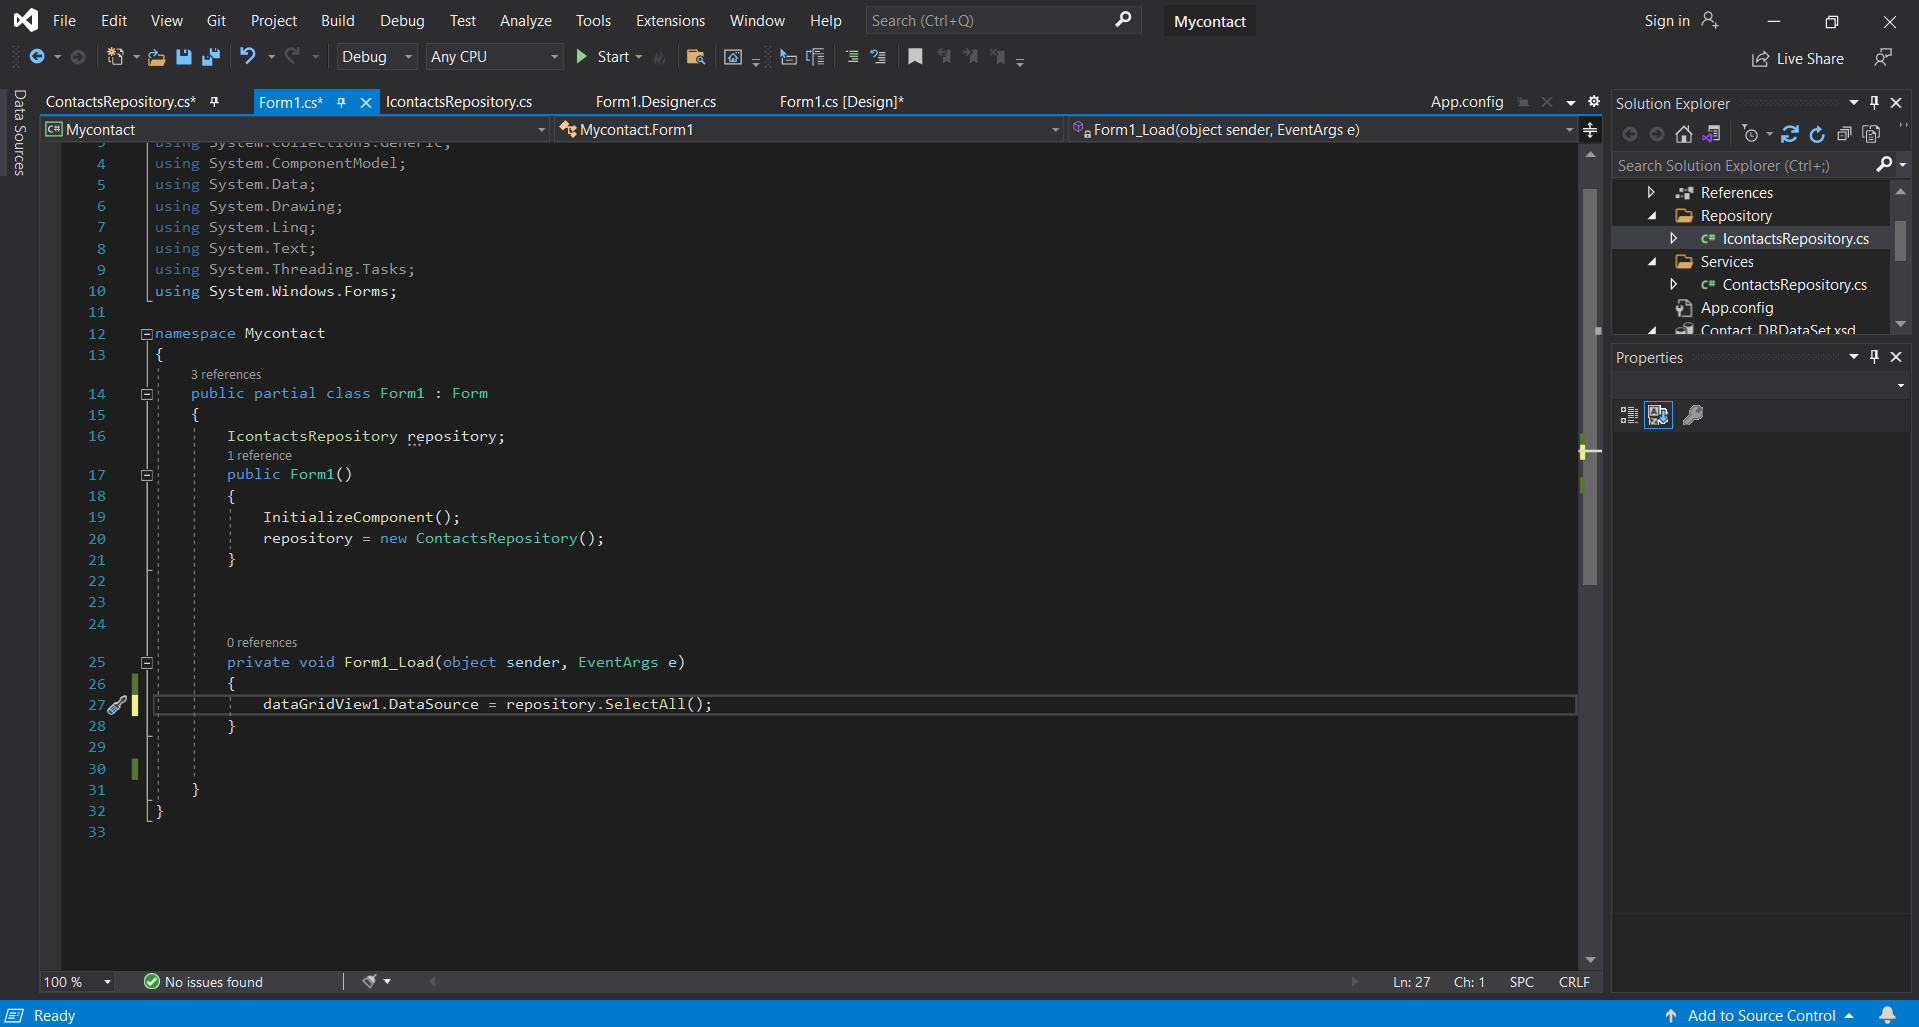
Task: Click the Undo arrow icon
Action: click(x=248, y=57)
